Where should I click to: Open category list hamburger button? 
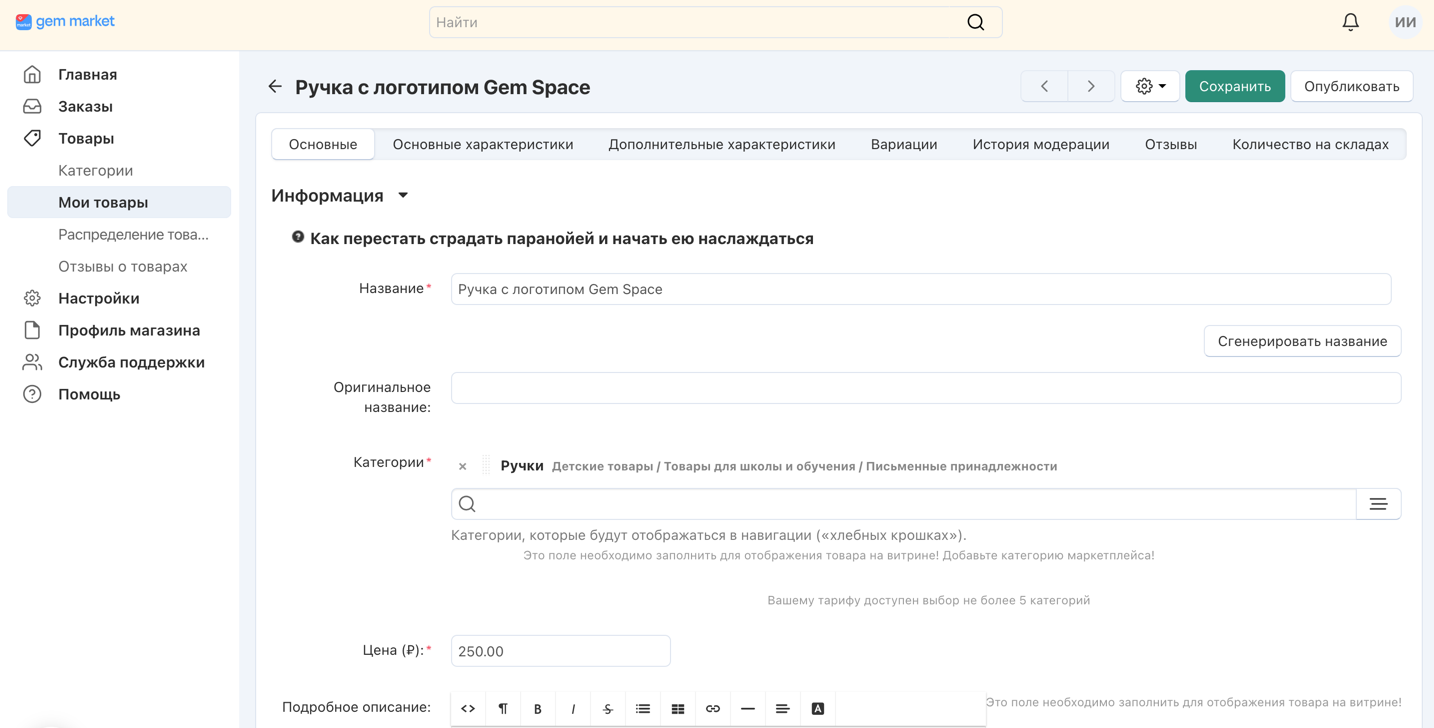(x=1378, y=504)
